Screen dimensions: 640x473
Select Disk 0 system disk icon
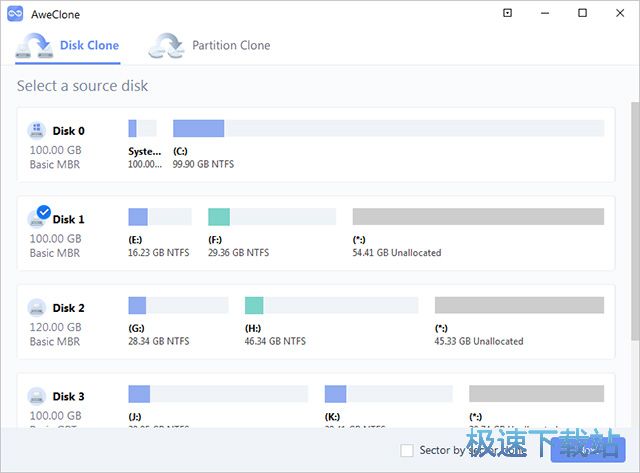tap(37, 130)
